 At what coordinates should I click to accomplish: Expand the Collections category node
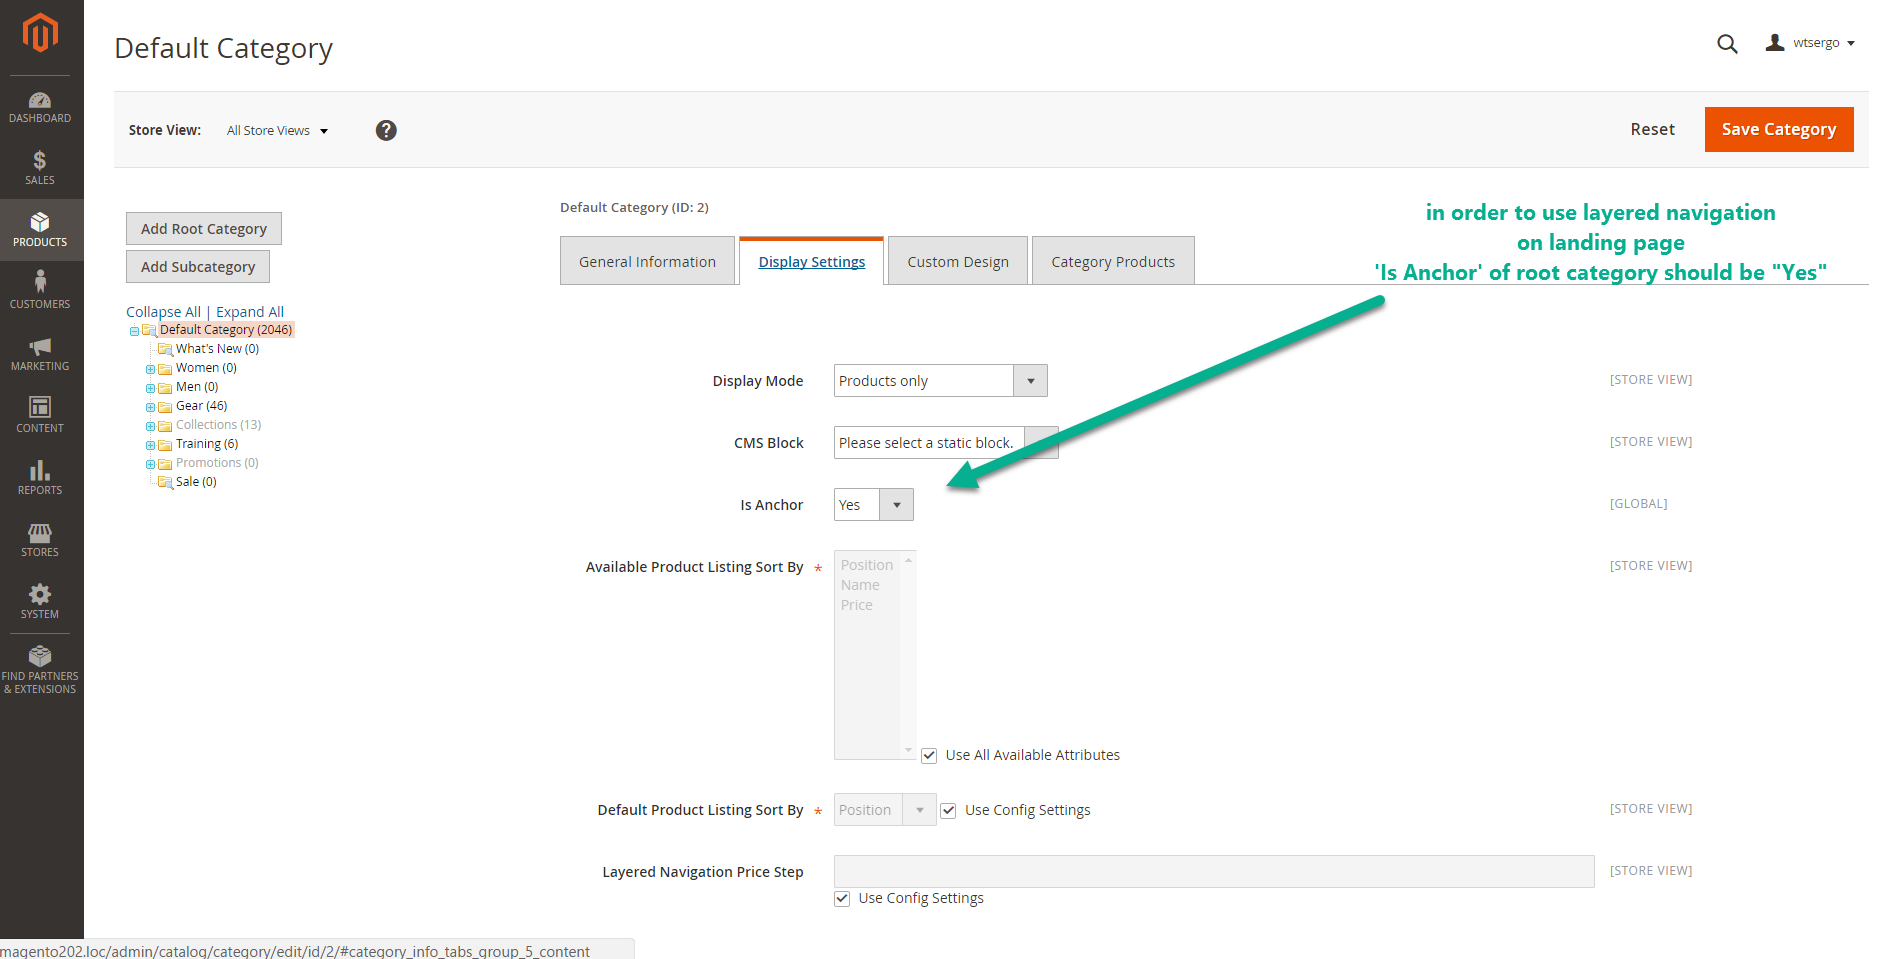[x=150, y=426]
